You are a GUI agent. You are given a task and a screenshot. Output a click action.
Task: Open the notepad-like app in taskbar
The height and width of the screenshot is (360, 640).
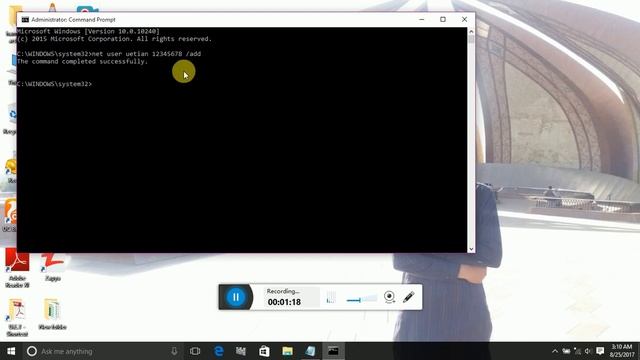tap(310, 351)
